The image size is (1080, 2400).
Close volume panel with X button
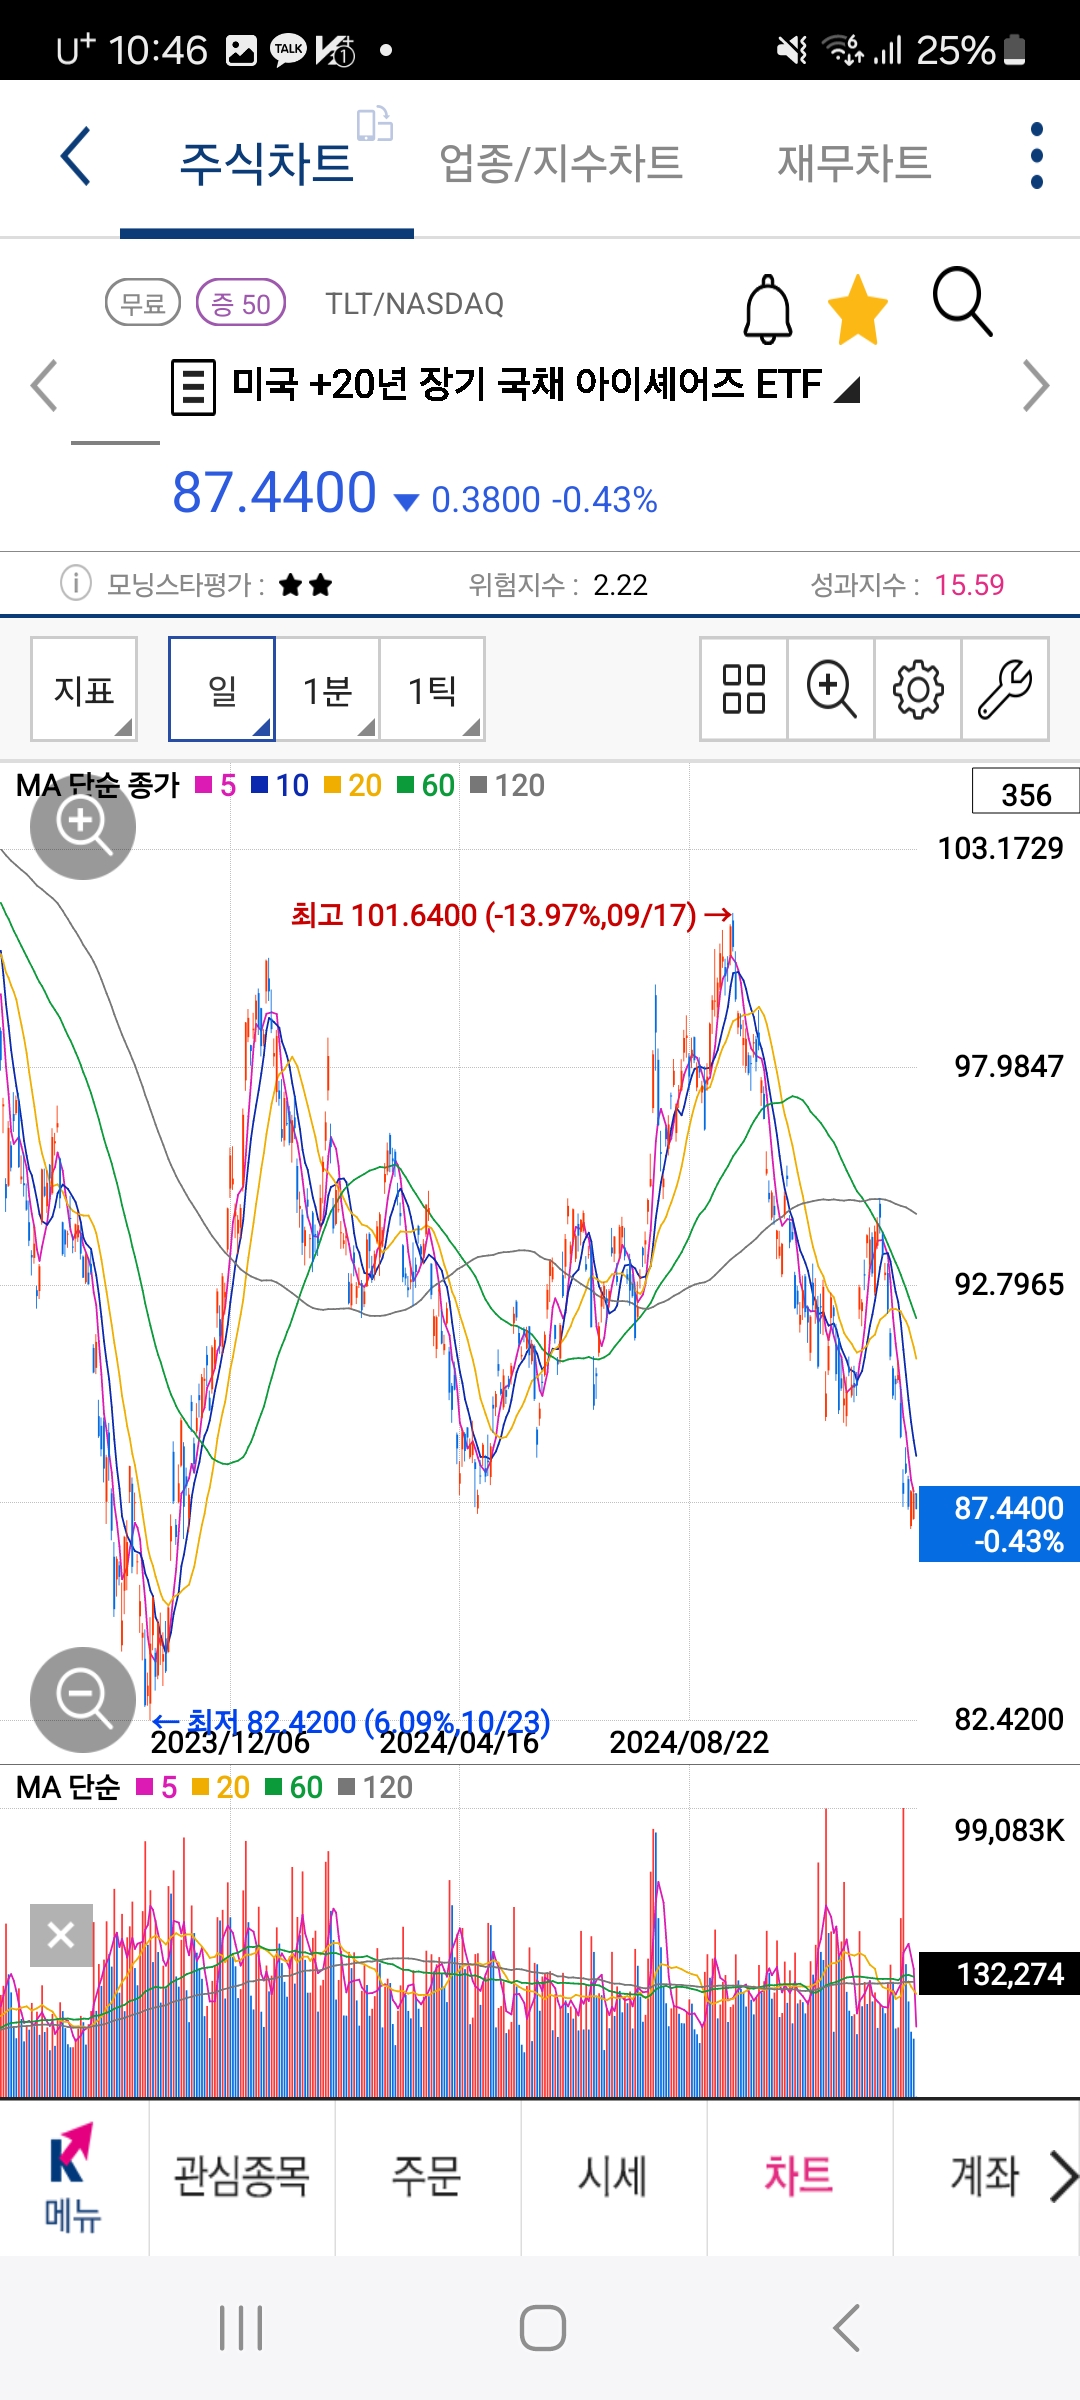coord(61,1935)
